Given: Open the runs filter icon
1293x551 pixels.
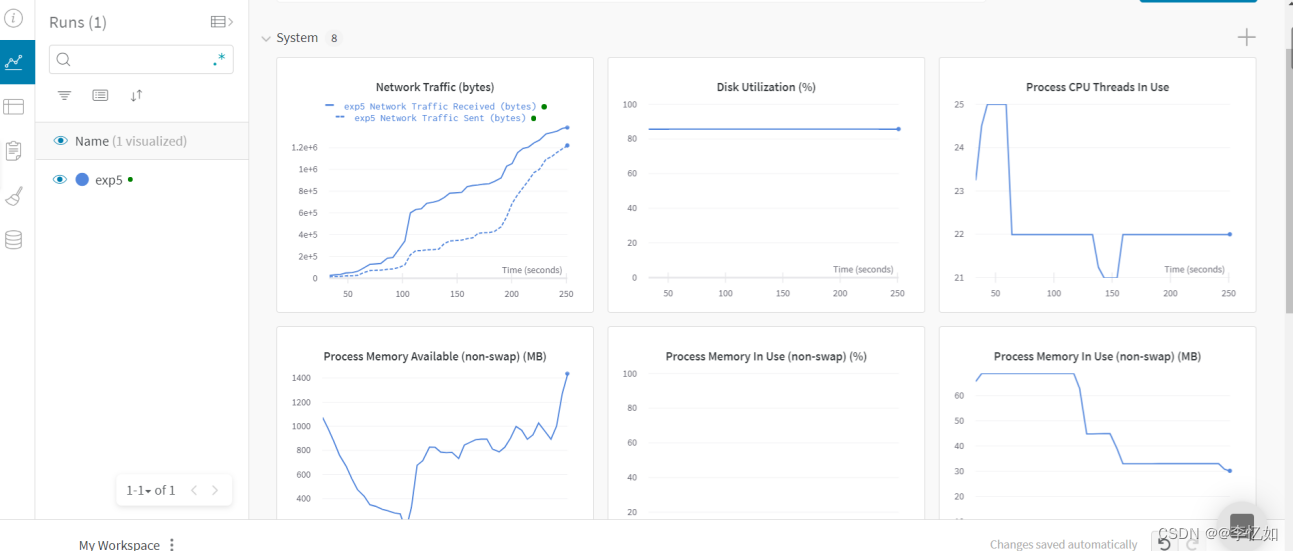Looking at the screenshot, I should 64,95.
